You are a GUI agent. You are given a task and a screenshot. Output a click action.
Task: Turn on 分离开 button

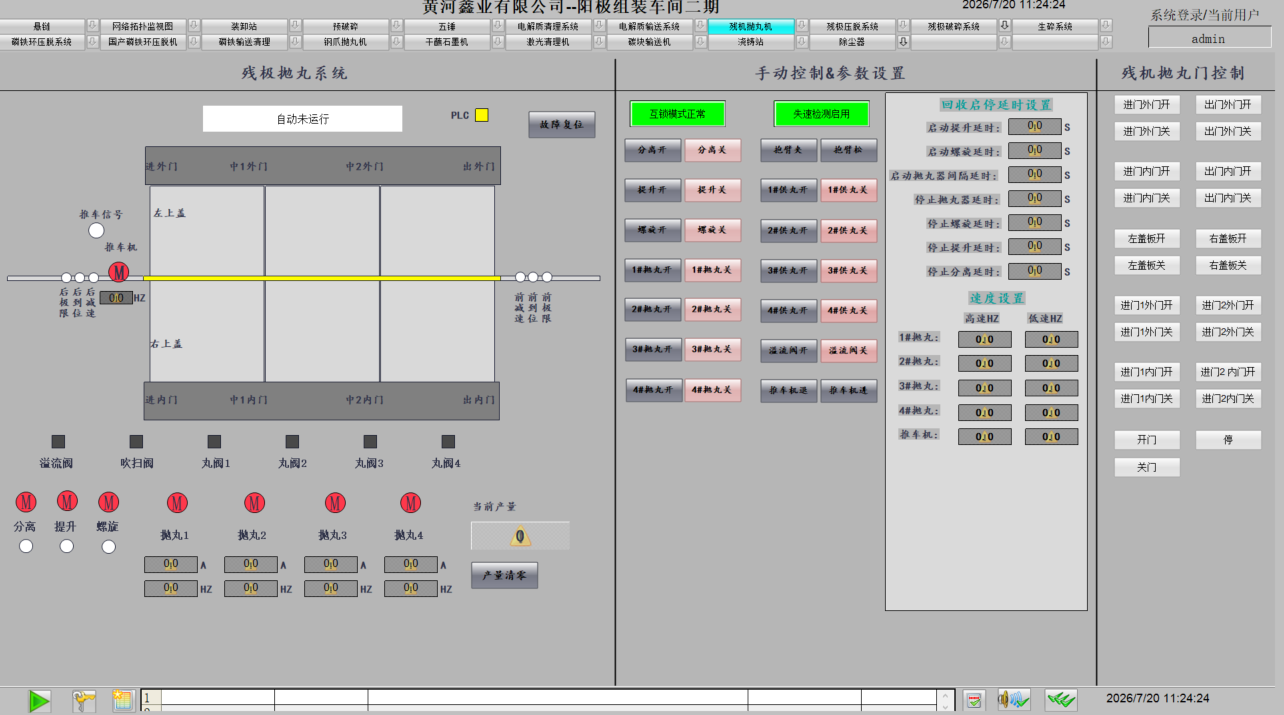[x=654, y=150]
